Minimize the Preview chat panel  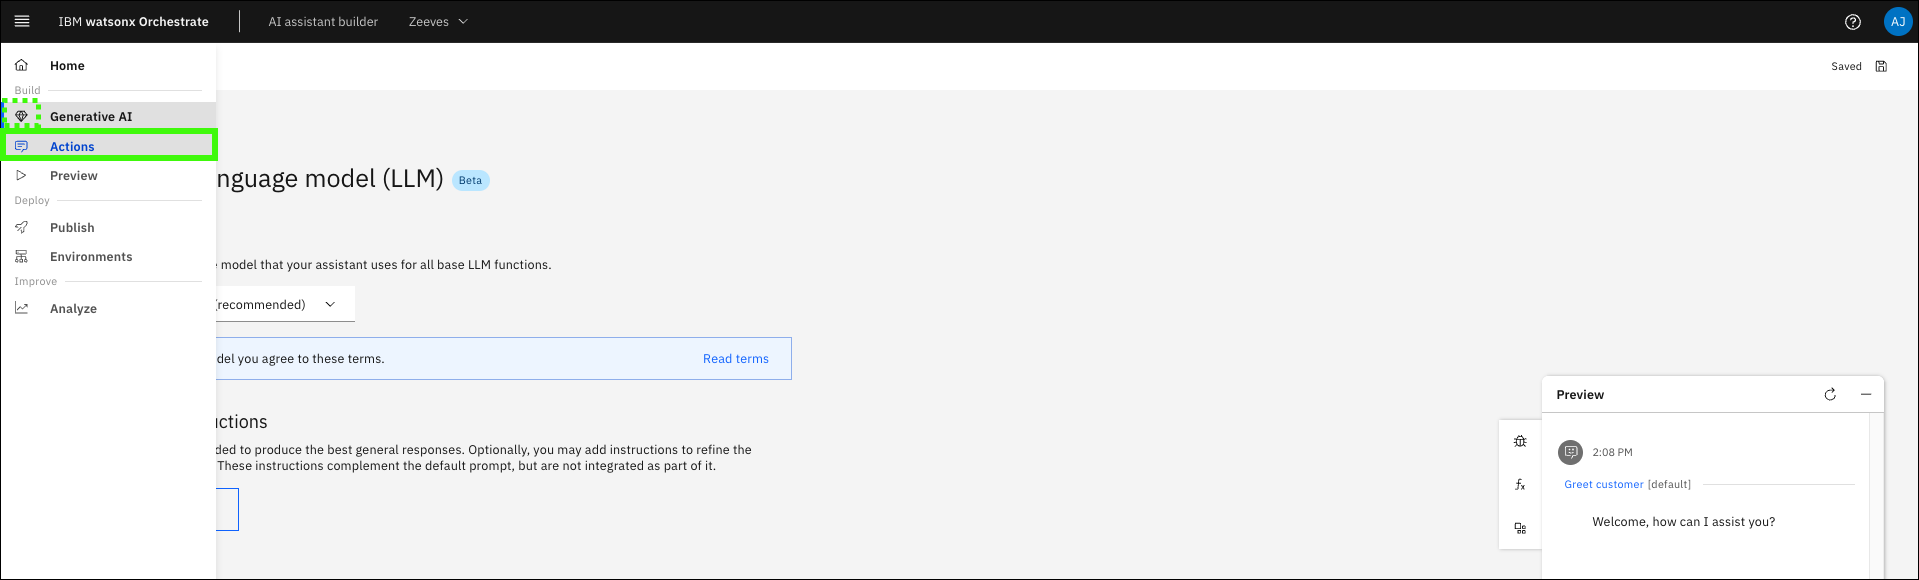pos(1866,395)
